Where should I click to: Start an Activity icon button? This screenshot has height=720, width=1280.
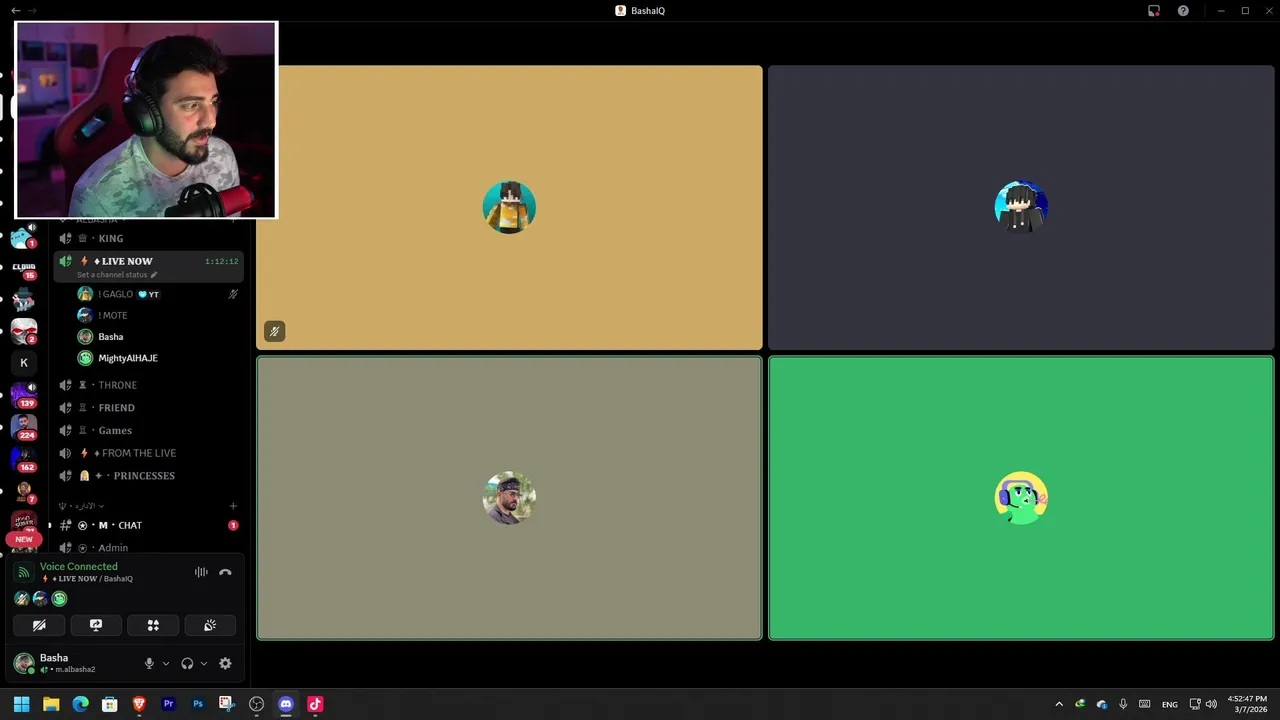pos(153,625)
